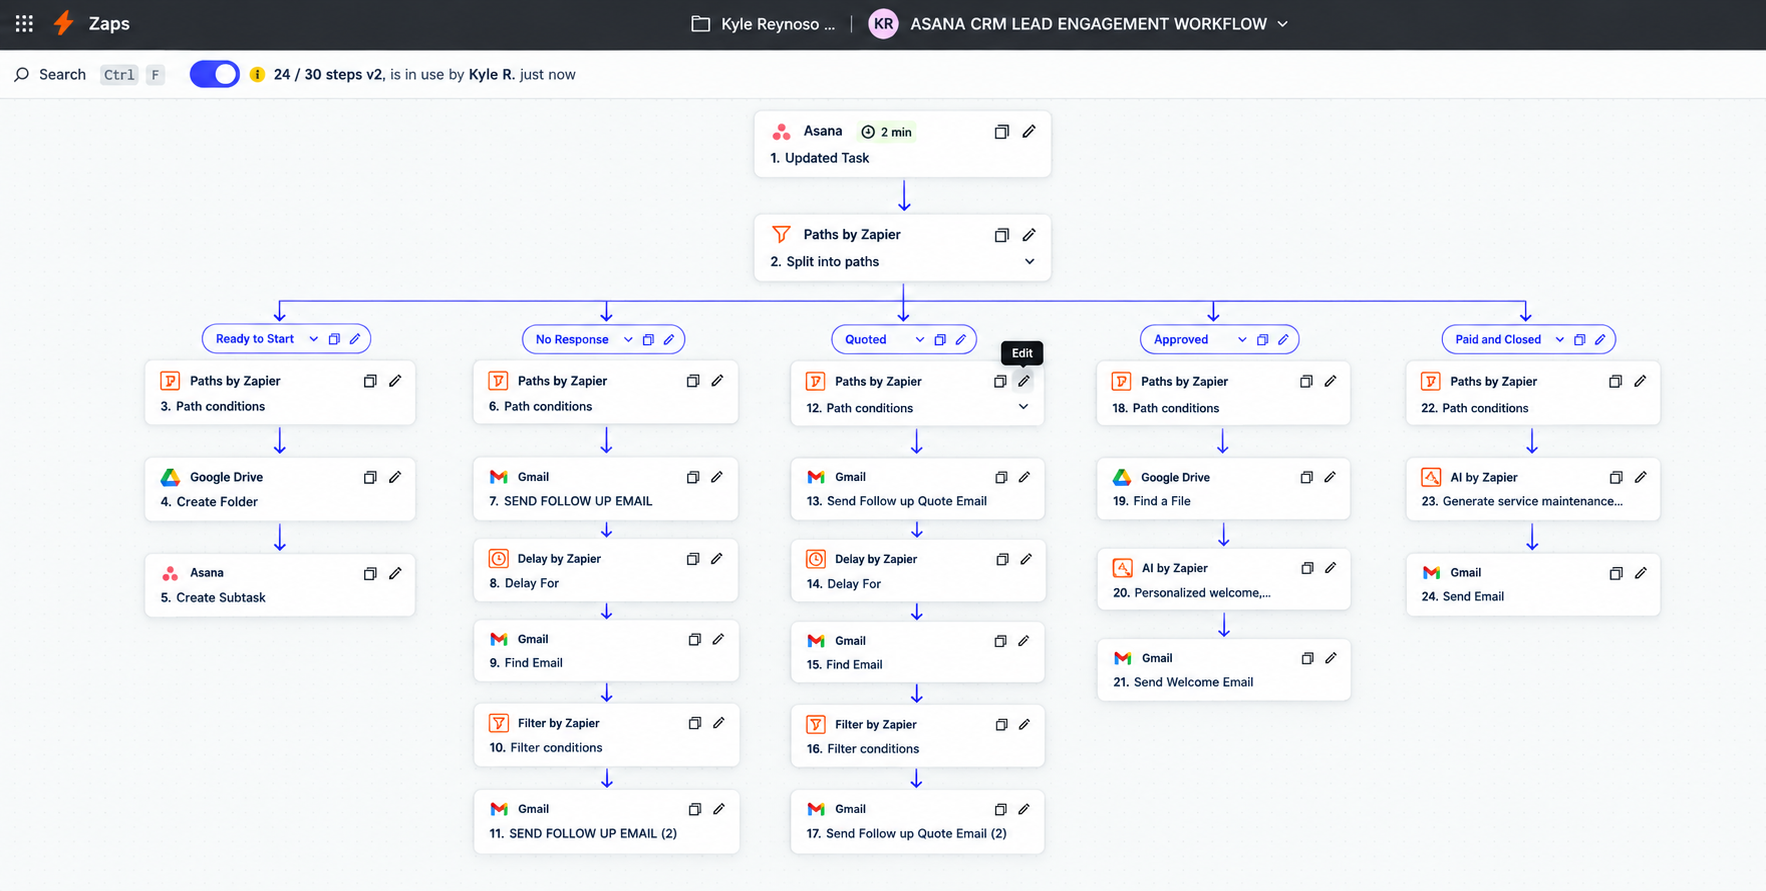Duplicate the Paid and Closed path
This screenshot has height=891, width=1766.
click(1580, 339)
